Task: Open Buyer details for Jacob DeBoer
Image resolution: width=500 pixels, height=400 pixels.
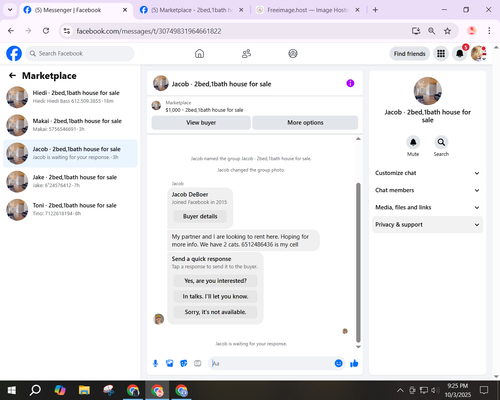Action: pyautogui.click(x=200, y=216)
